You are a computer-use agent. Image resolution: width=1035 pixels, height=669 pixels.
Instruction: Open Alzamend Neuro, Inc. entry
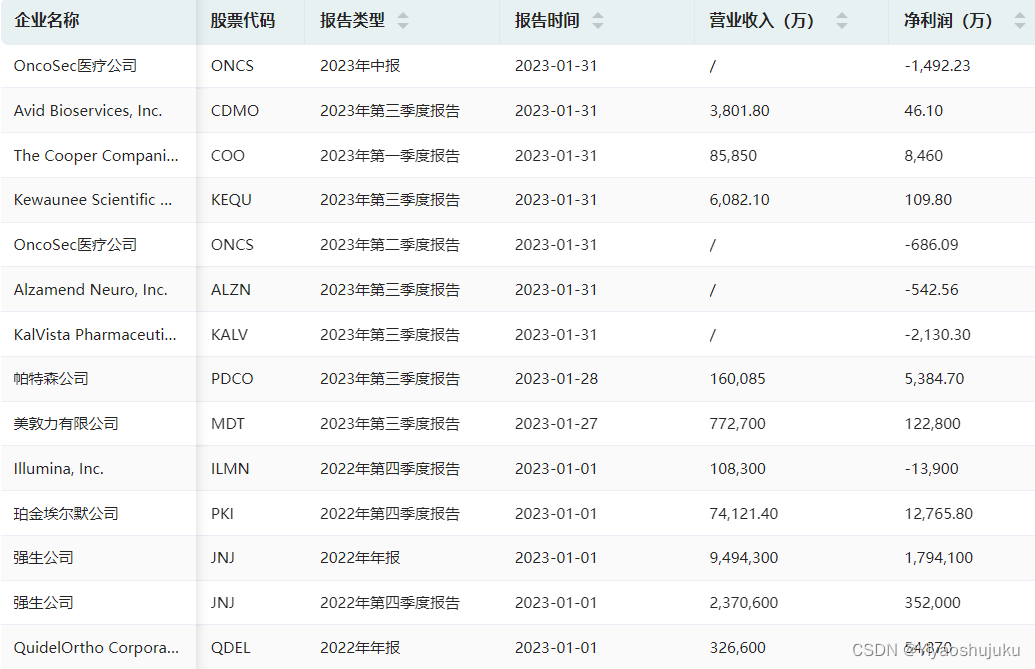coord(90,290)
